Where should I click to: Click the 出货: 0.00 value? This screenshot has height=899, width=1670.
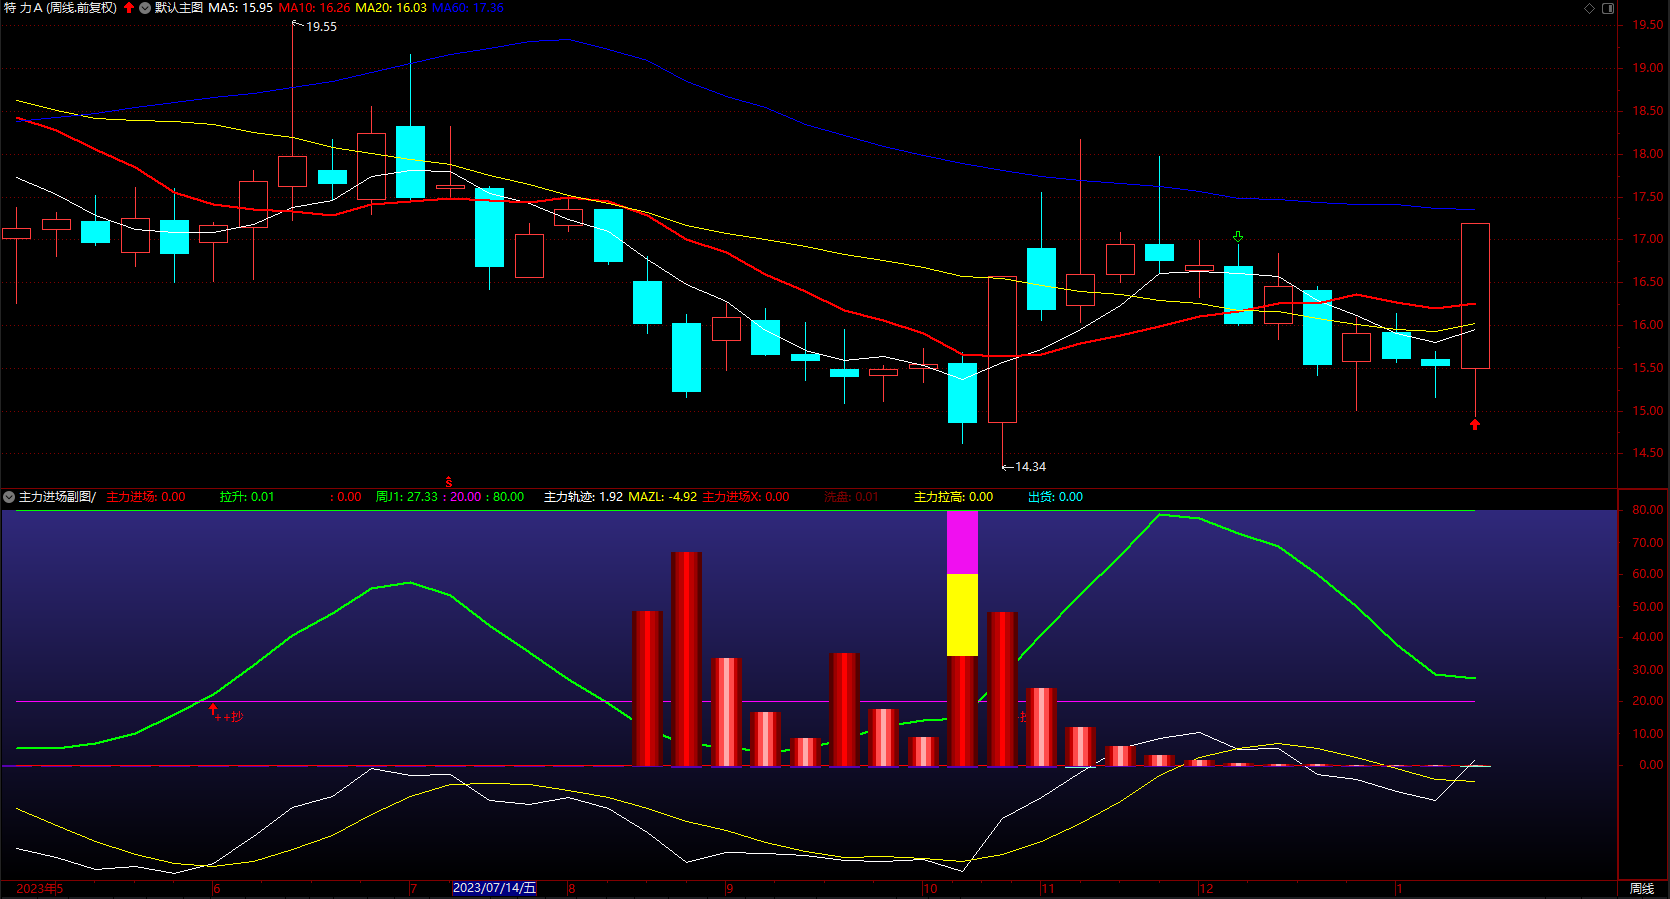pyautogui.click(x=1055, y=497)
